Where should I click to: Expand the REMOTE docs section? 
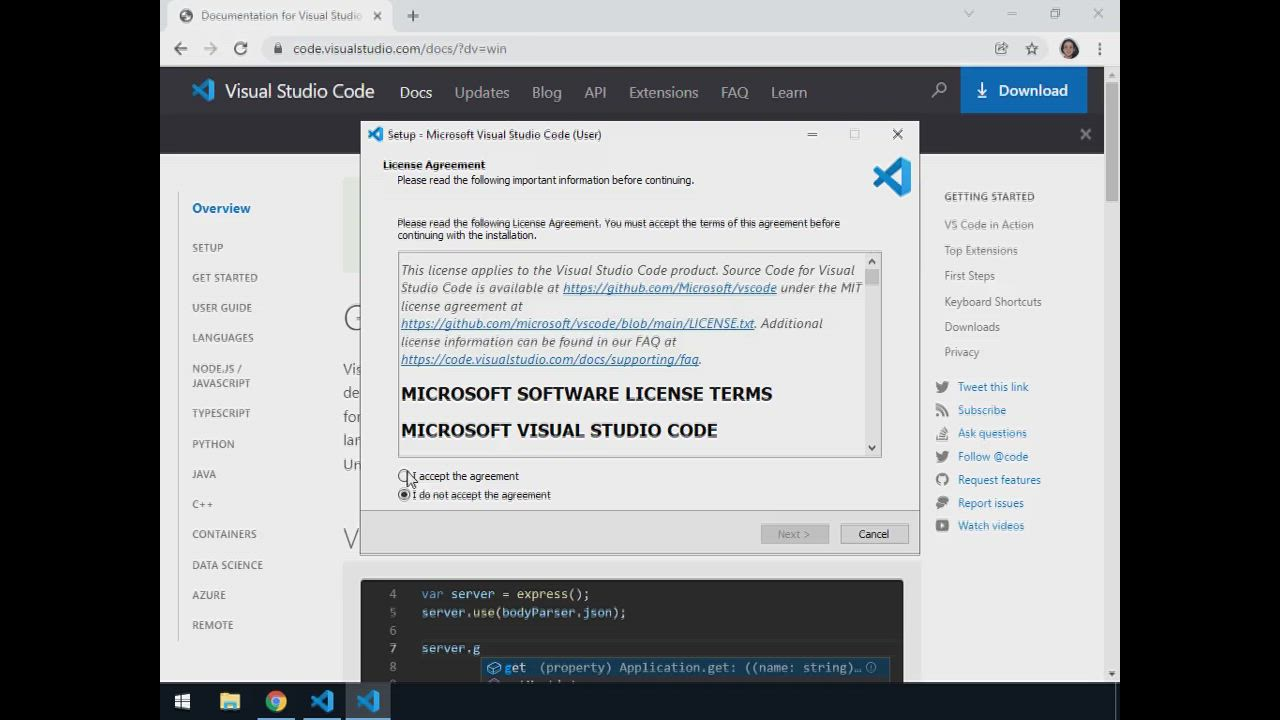pyautogui.click(x=213, y=625)
